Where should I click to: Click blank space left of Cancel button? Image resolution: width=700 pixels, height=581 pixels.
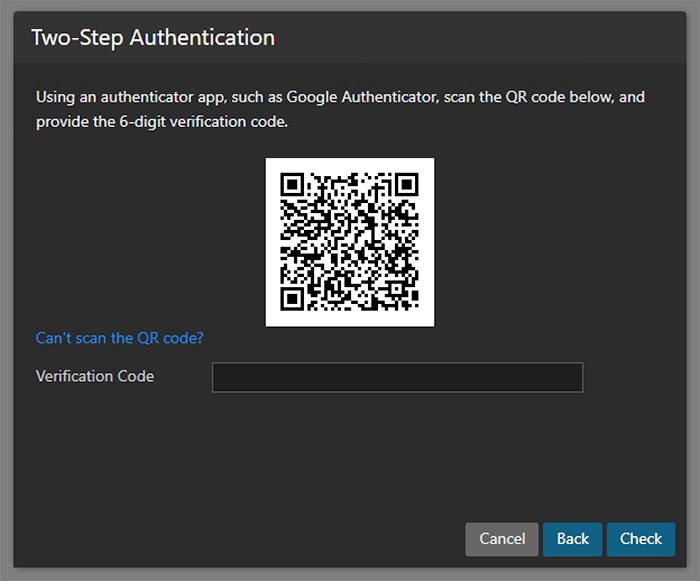[250, 539]
